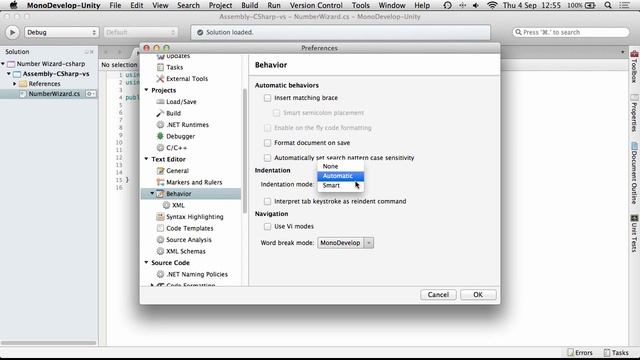Click OK in Preferences dialog
Viewport: 640px width, 360px height.
tap(478, 295)
